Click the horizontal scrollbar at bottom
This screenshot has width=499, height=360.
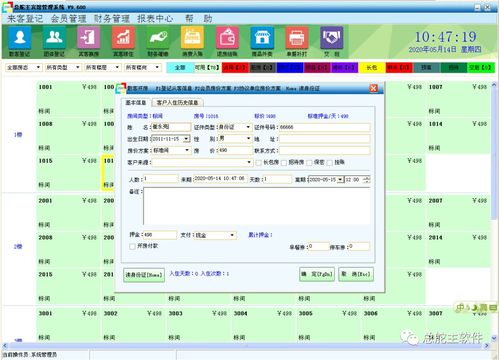click(247, 346)
